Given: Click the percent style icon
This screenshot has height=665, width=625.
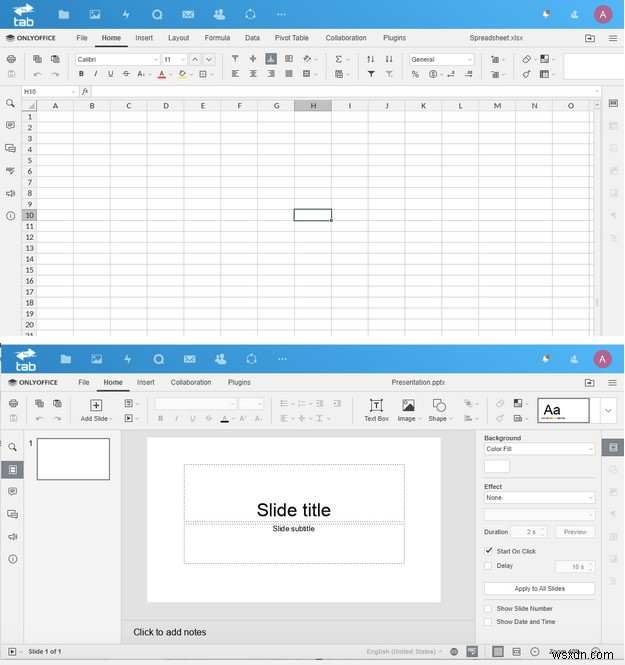Looking at the screenshot, I should point(415,74).
